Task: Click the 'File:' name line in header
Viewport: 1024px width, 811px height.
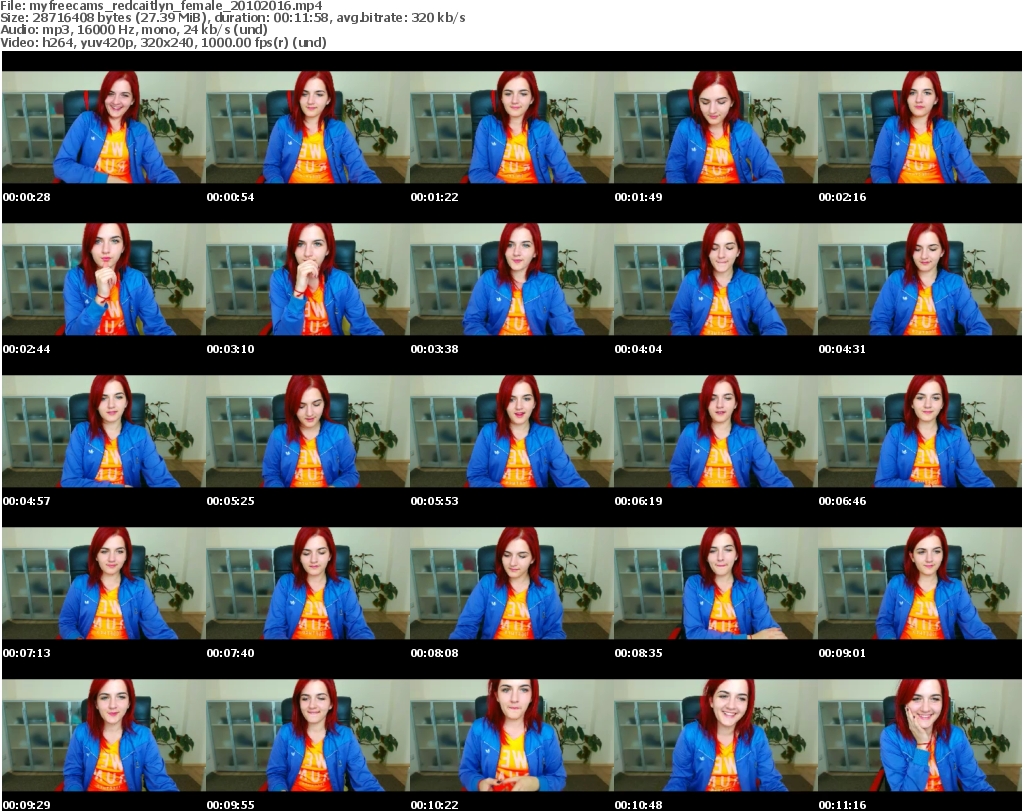Action: [x=161, y=6]
